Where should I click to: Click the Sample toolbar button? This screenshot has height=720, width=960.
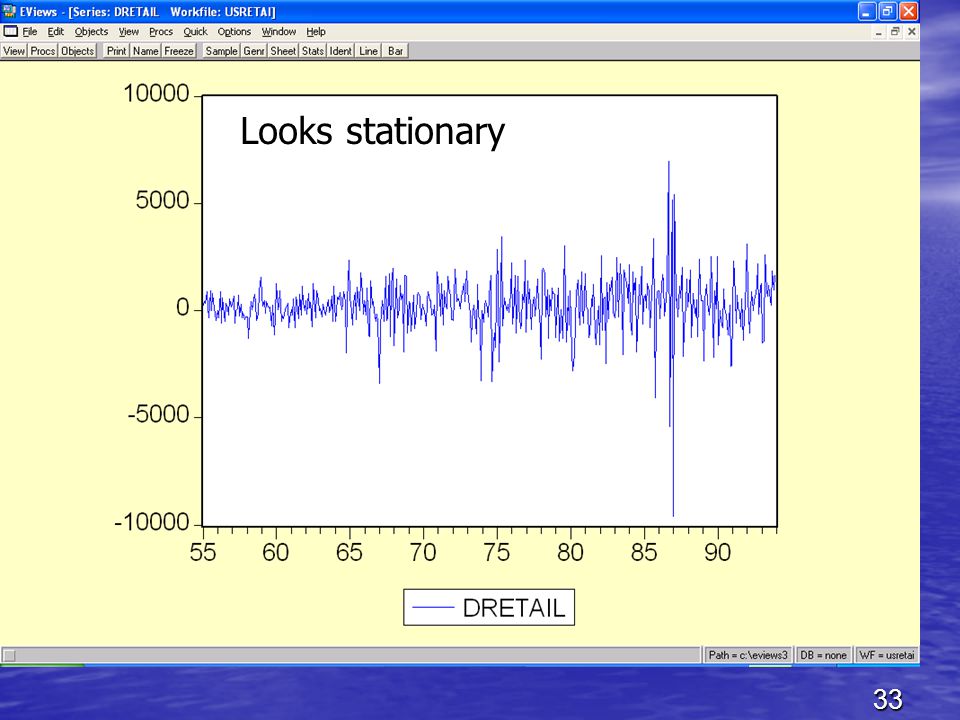click(222, 51)
